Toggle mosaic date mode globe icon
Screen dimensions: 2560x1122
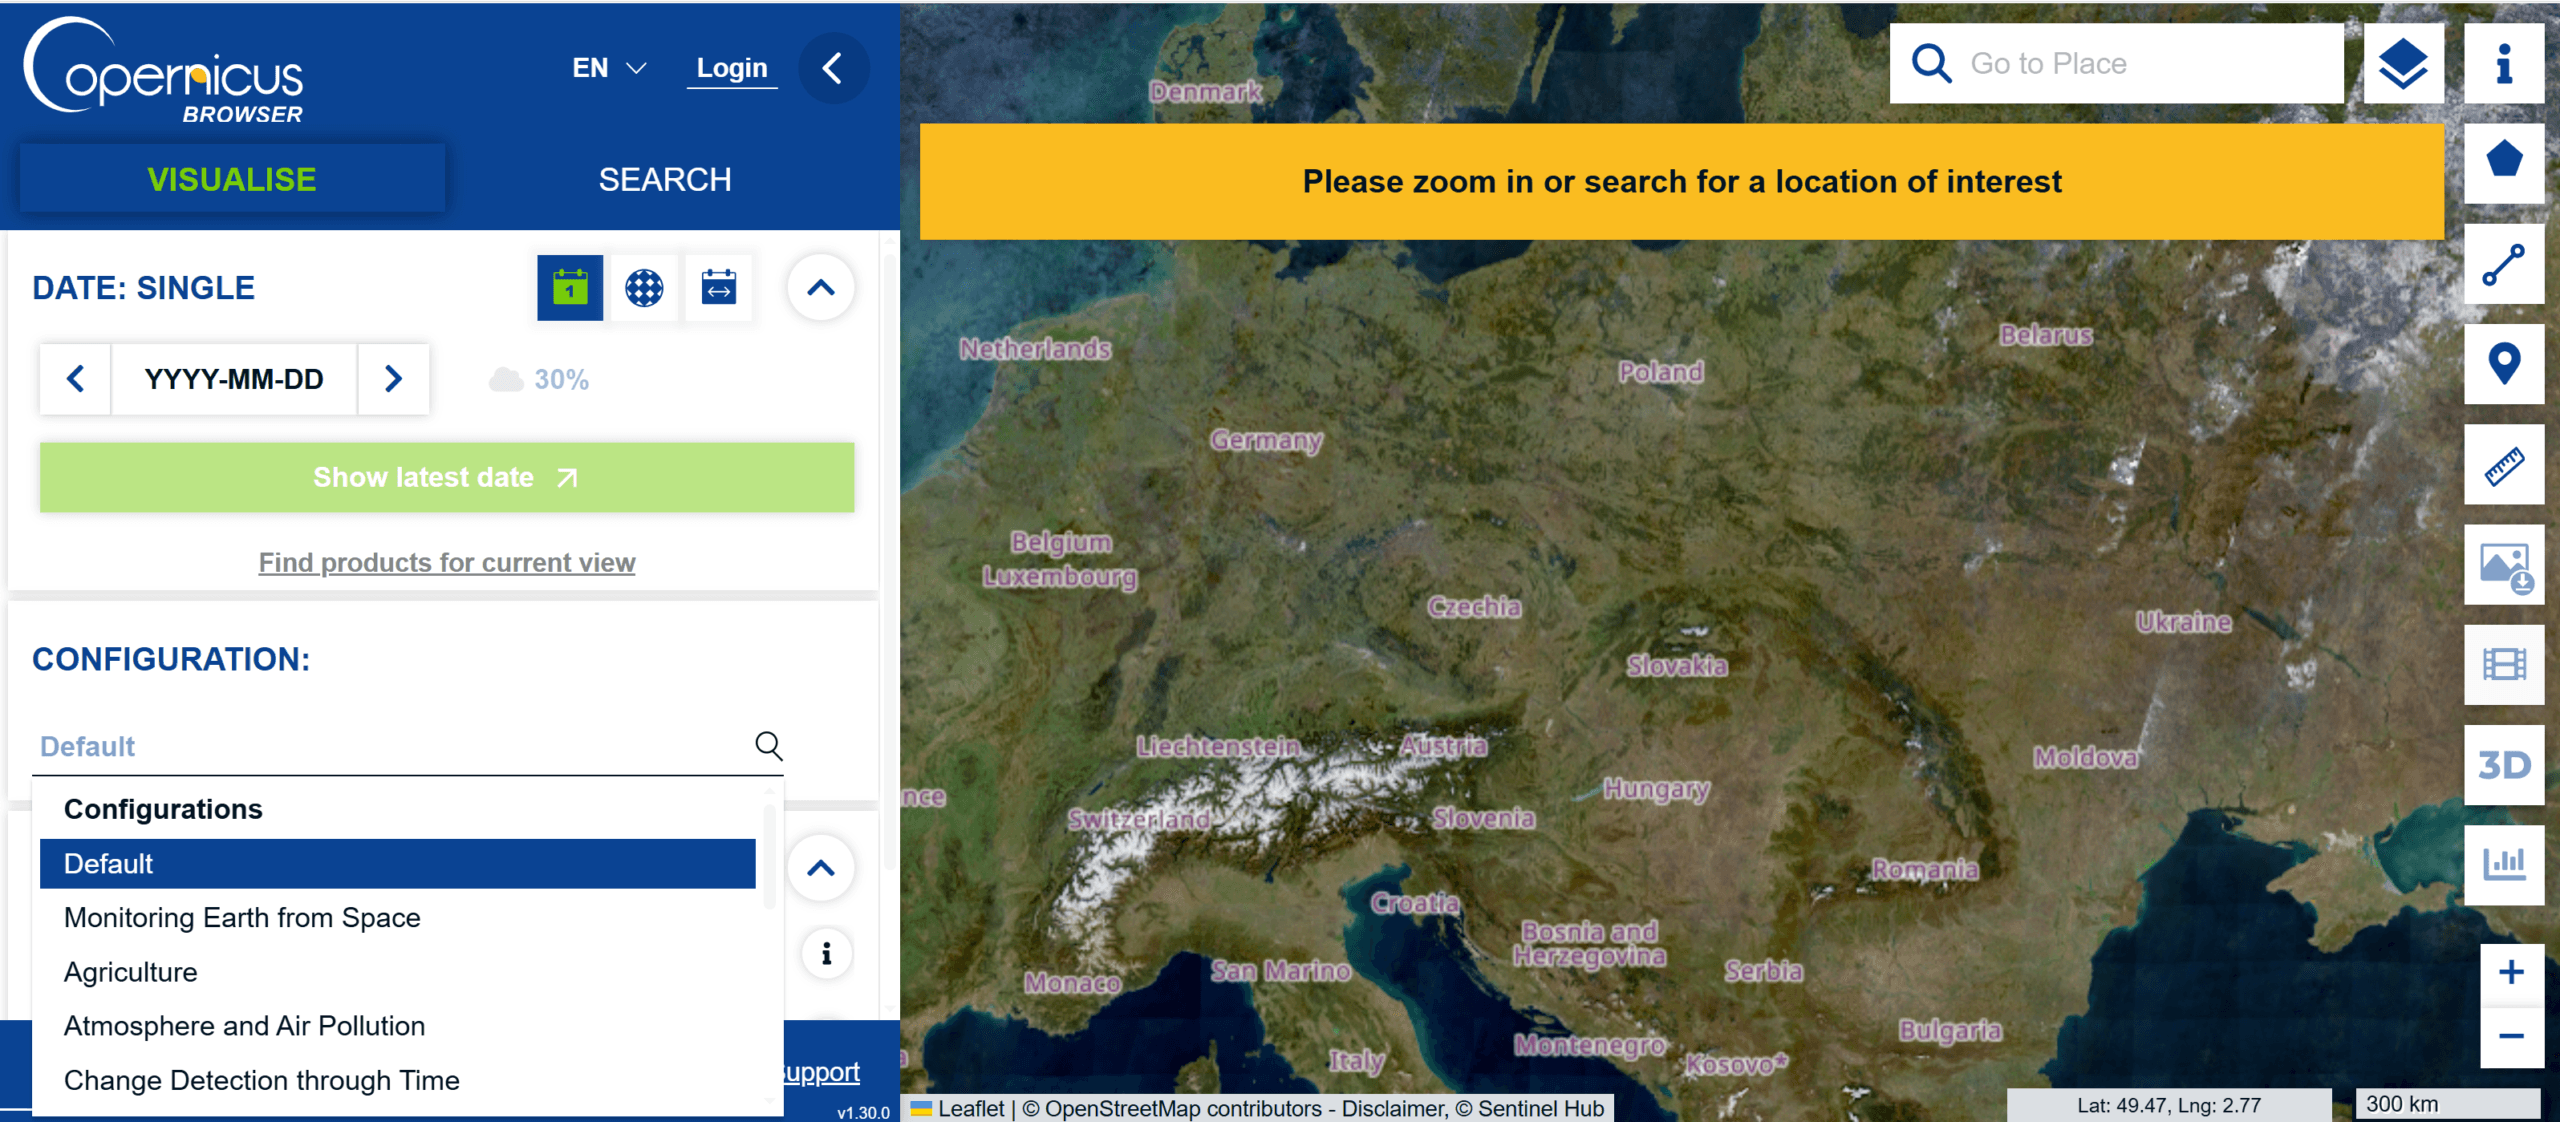tap(644, 288)
